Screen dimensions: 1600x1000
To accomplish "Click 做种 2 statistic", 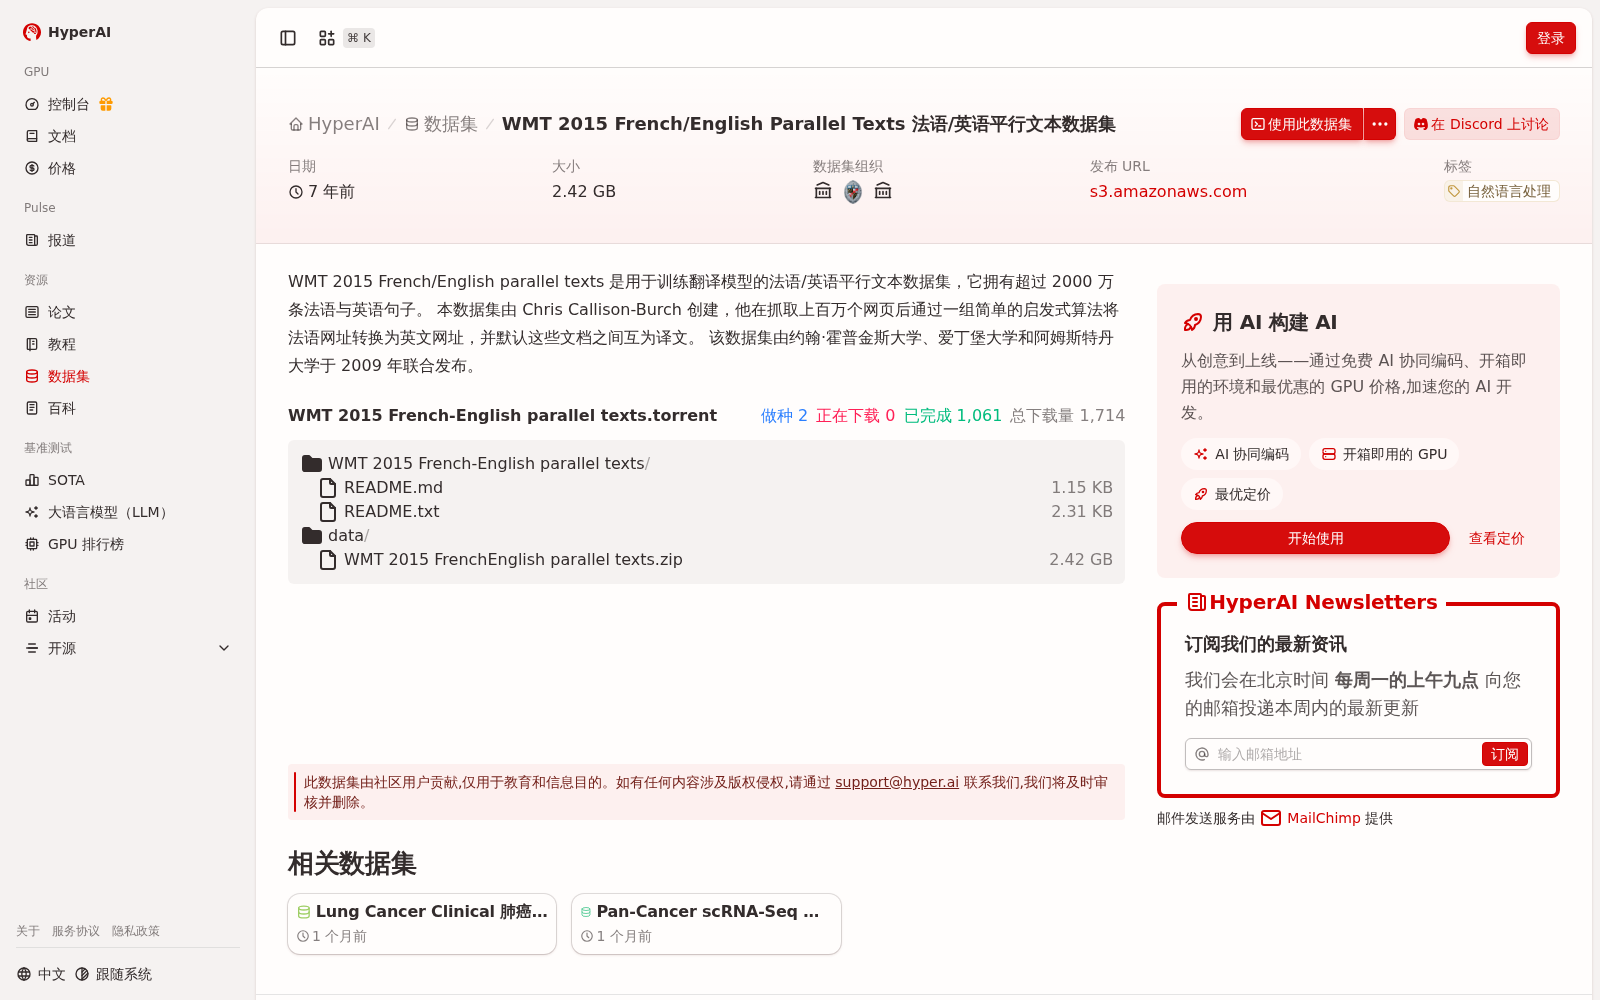I will point(784,415).
